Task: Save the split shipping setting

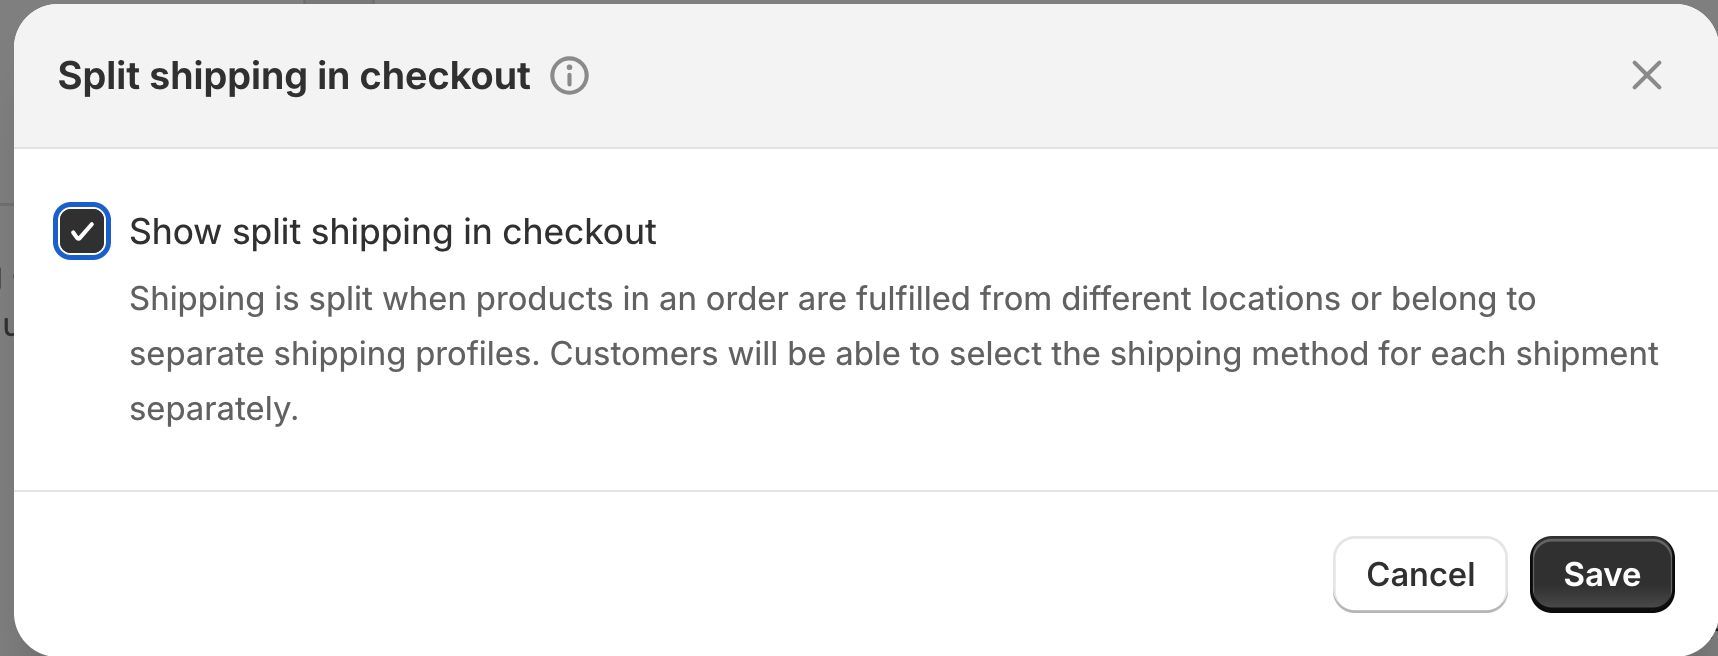Action: 1601,574
